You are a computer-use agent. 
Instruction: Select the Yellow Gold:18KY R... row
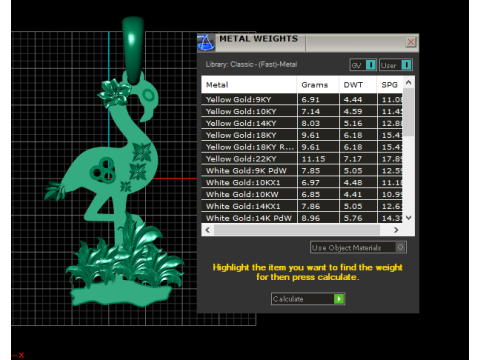coord(302,147)
